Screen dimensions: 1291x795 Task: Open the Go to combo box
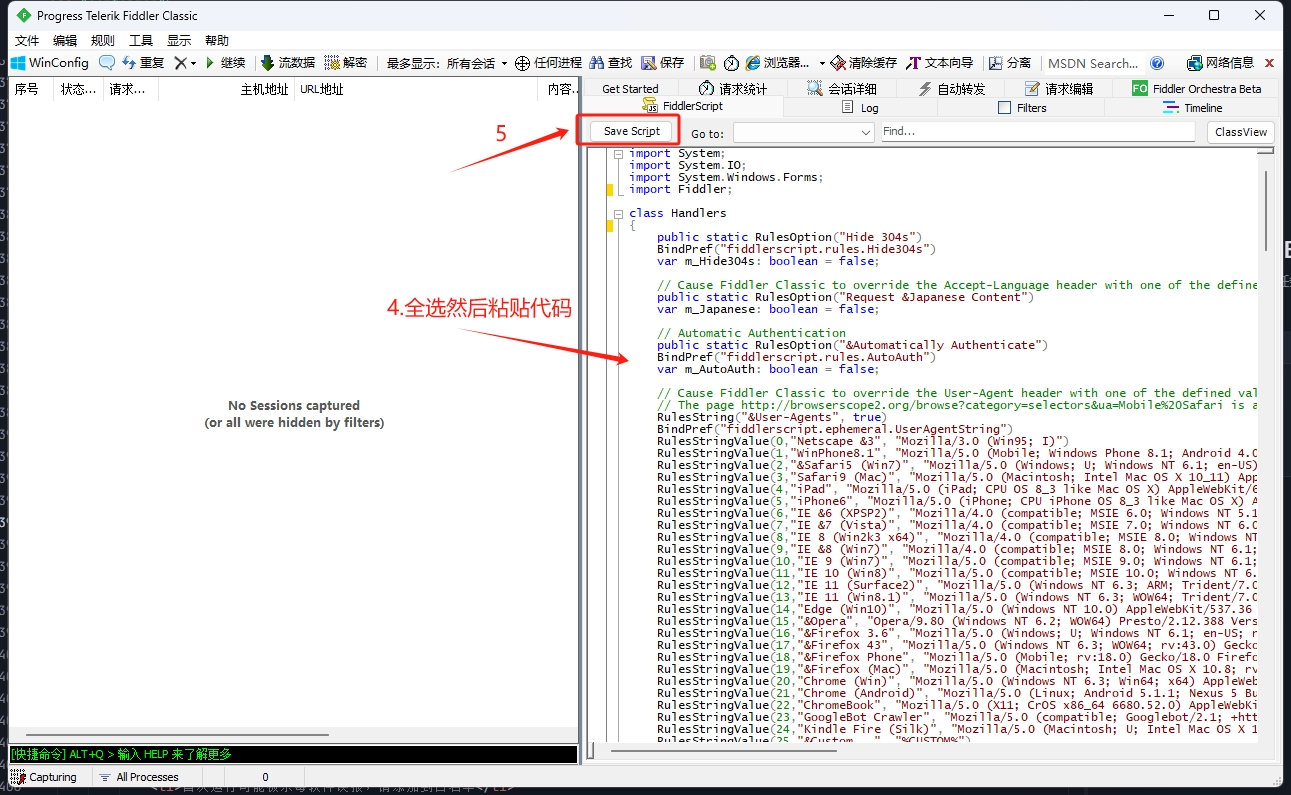pos(804,132)
